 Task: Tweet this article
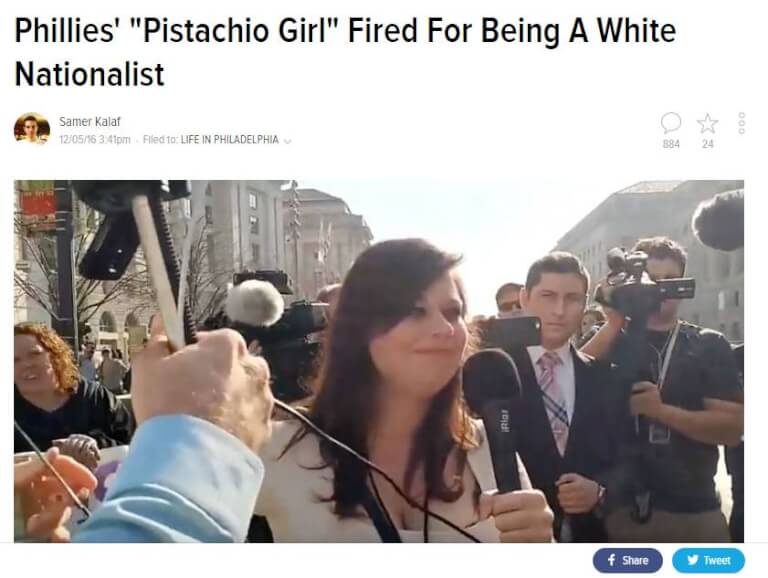coord(708,560)
